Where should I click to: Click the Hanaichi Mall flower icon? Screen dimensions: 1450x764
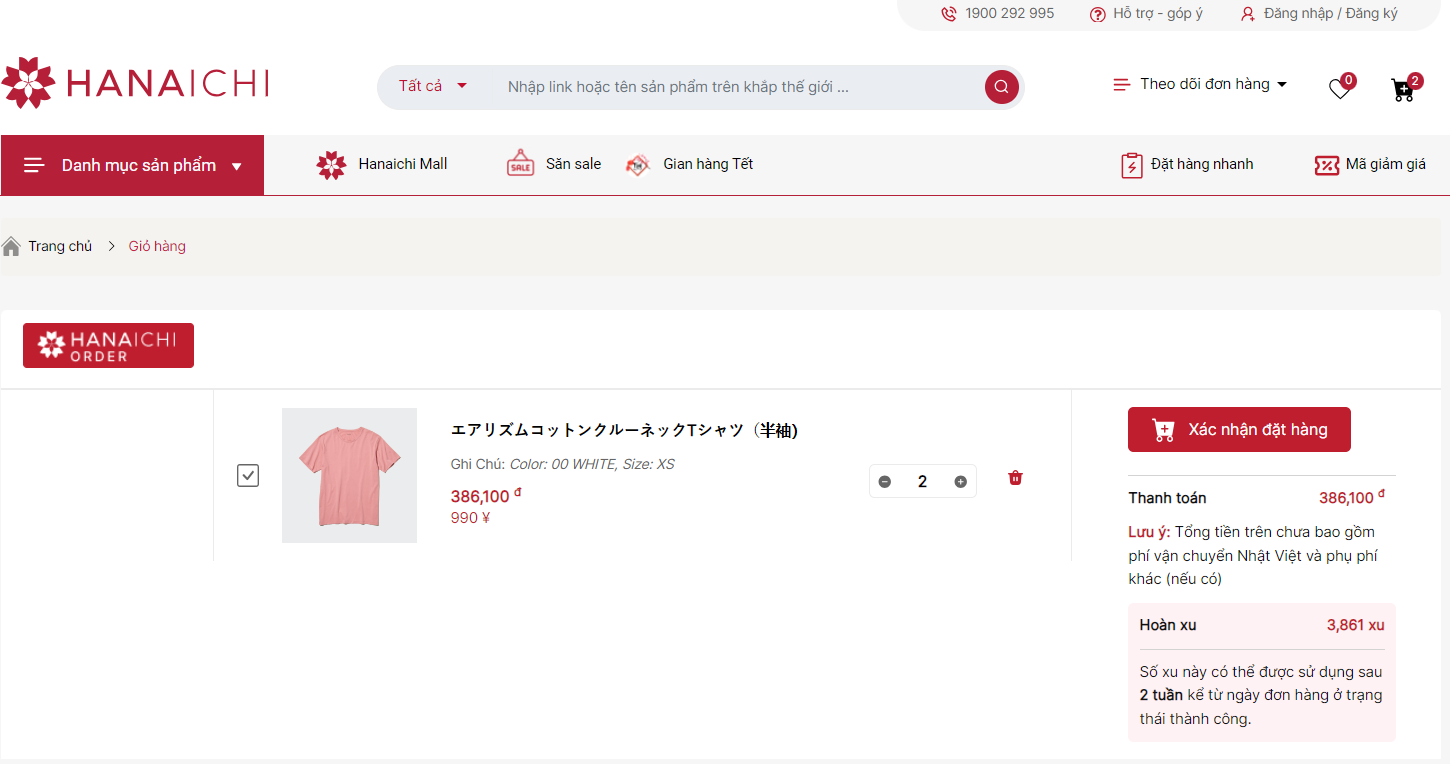coord(331,165)
